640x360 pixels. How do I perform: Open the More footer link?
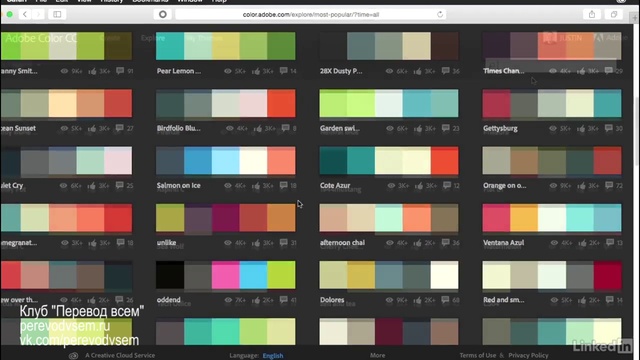point(378,355)
